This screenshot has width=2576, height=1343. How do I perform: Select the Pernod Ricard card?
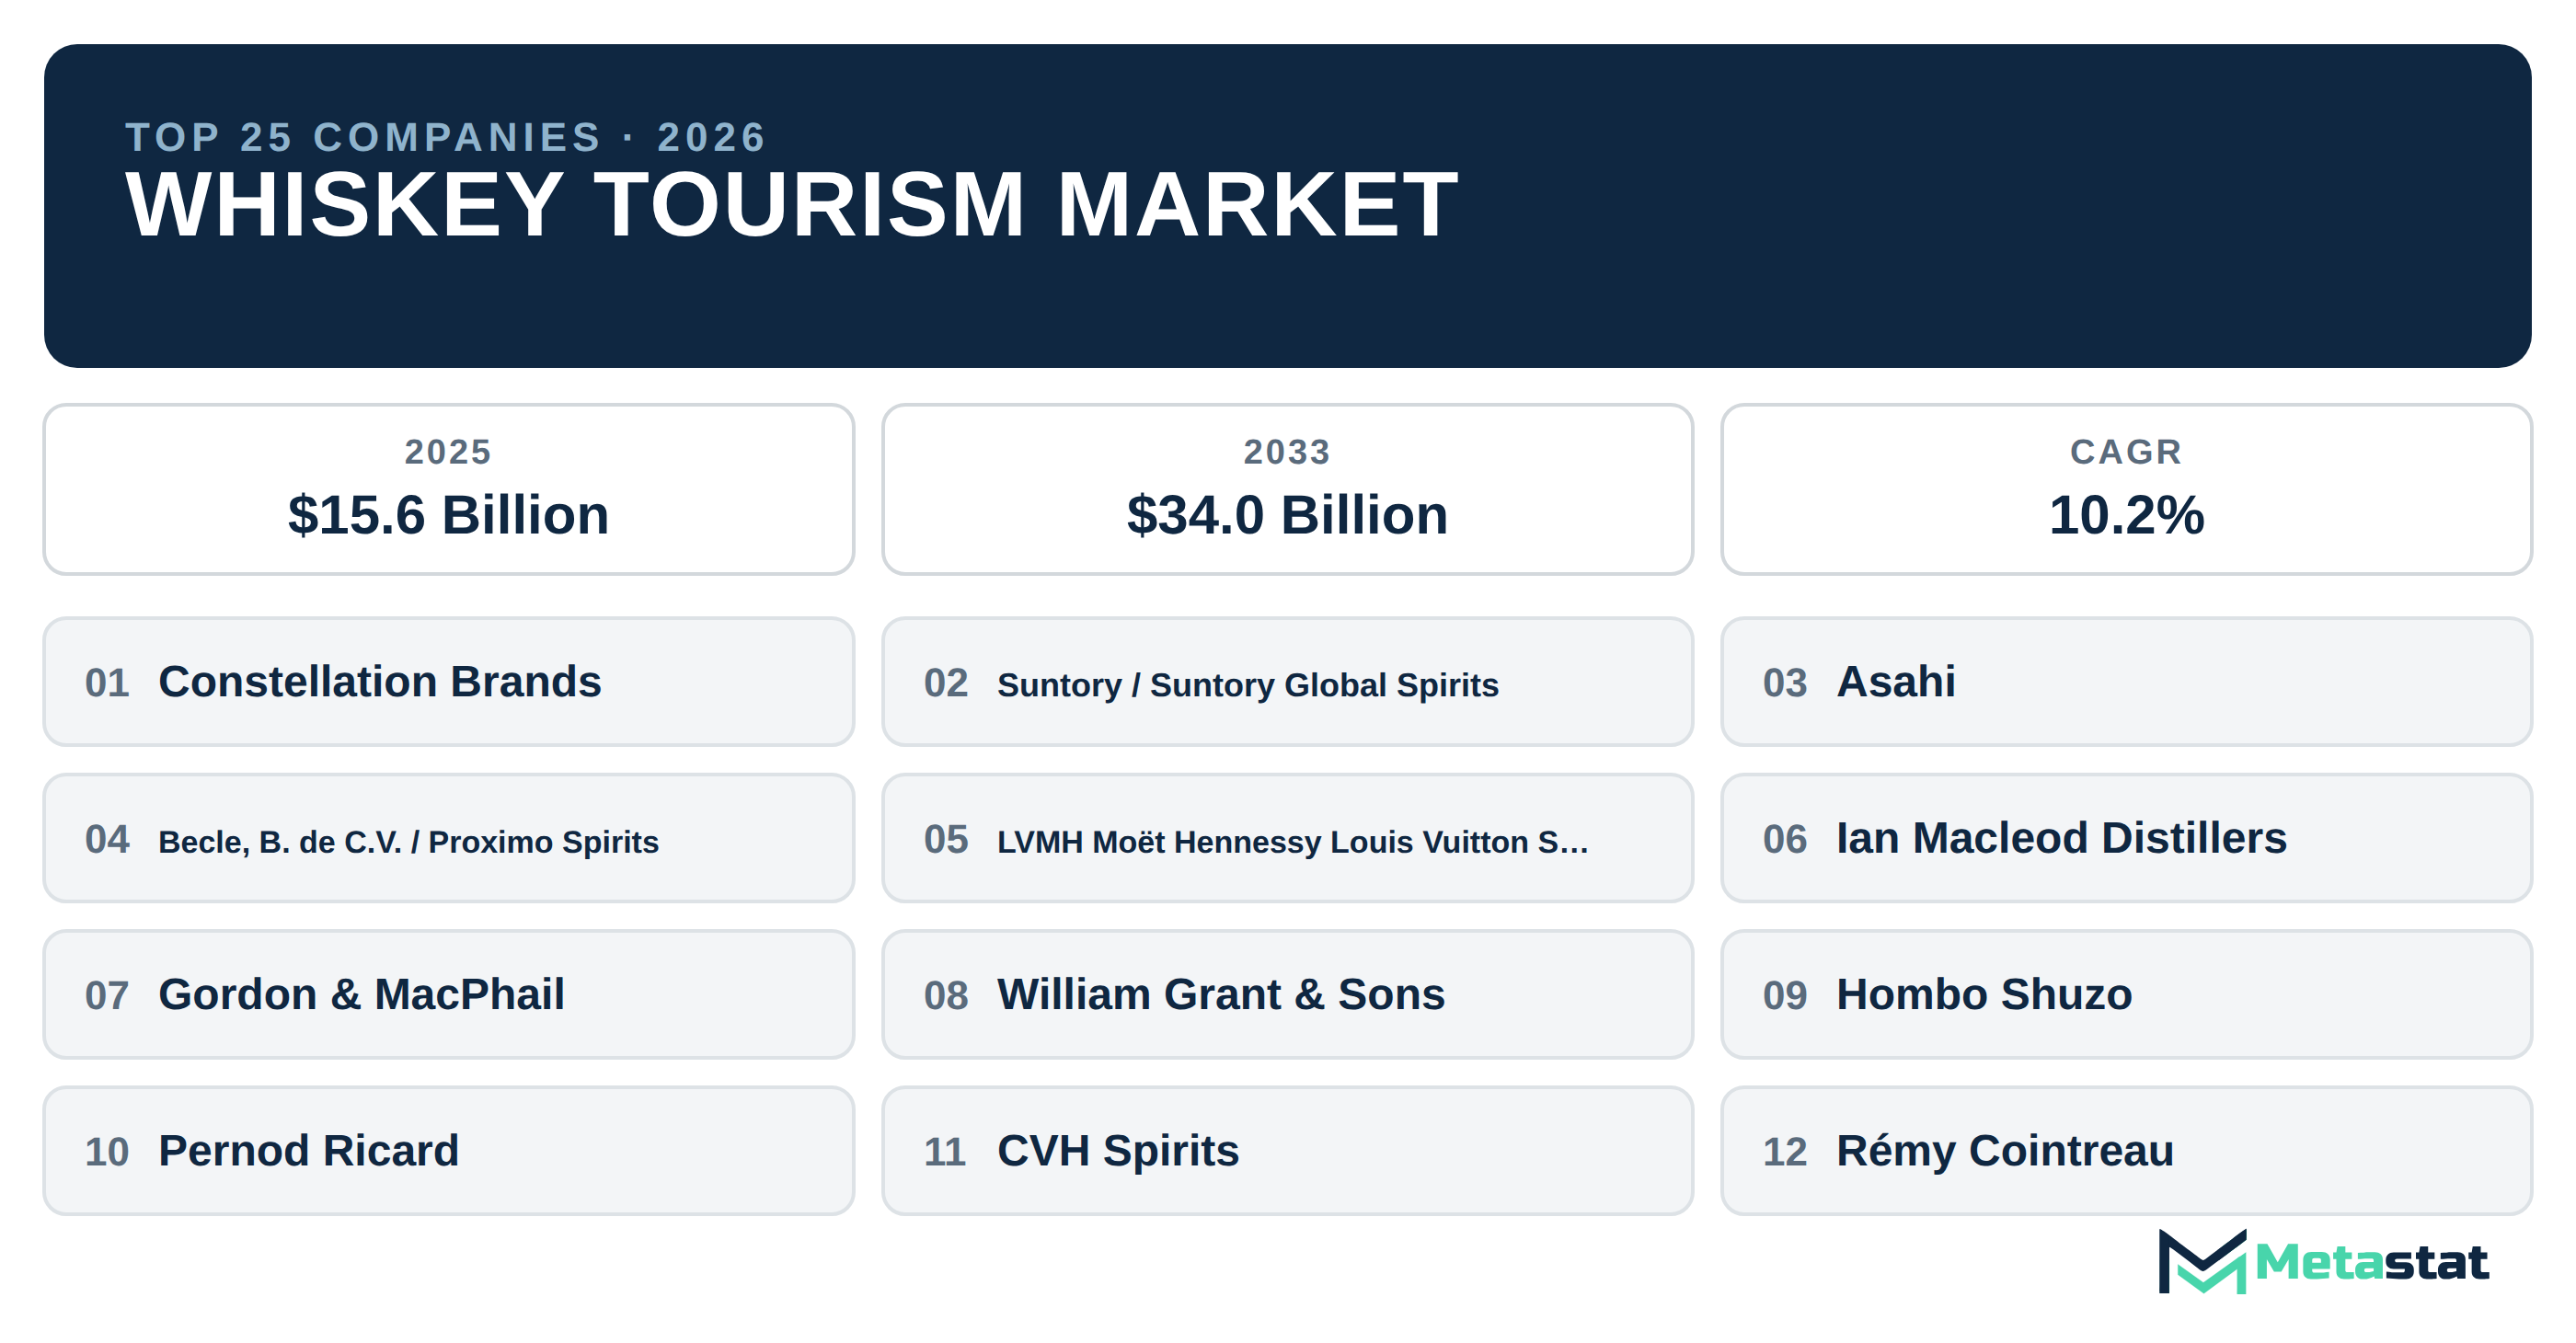click(449, 1151)
